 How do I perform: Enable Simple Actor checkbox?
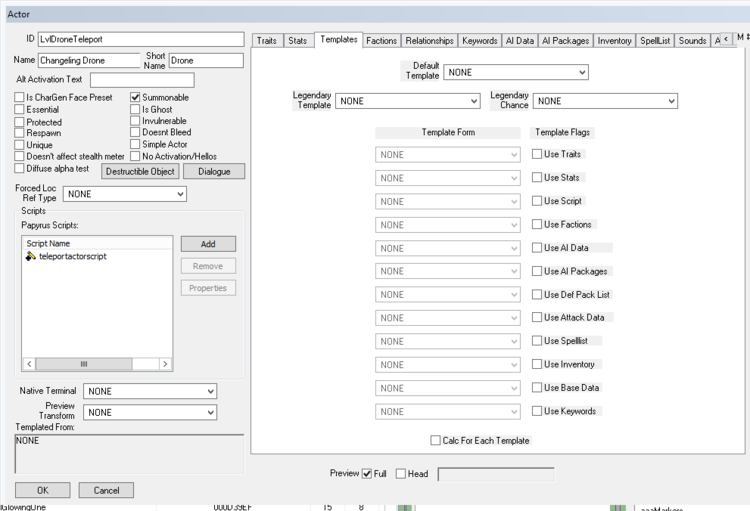point(135,144)
